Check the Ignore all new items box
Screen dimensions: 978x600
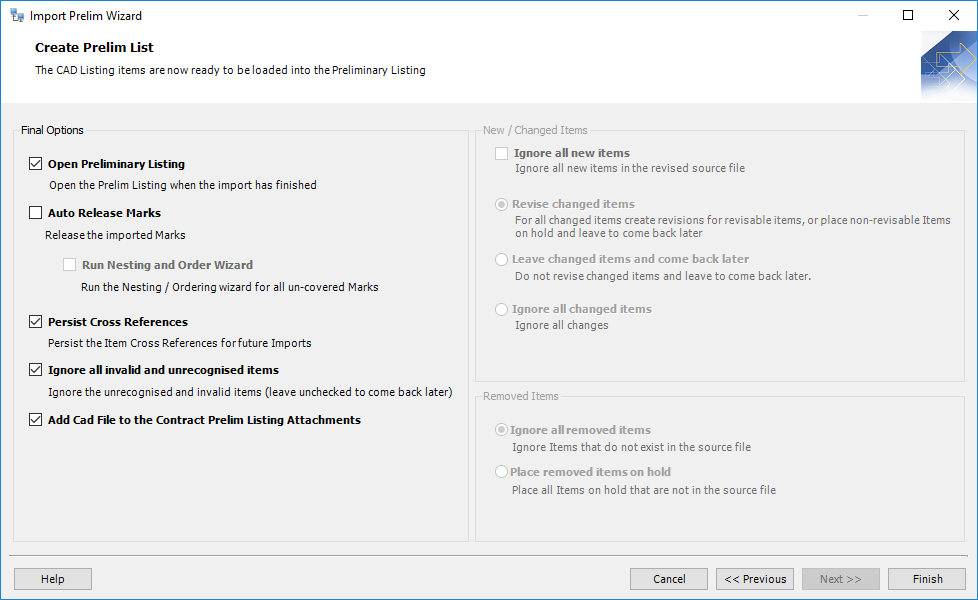(501, 153)
